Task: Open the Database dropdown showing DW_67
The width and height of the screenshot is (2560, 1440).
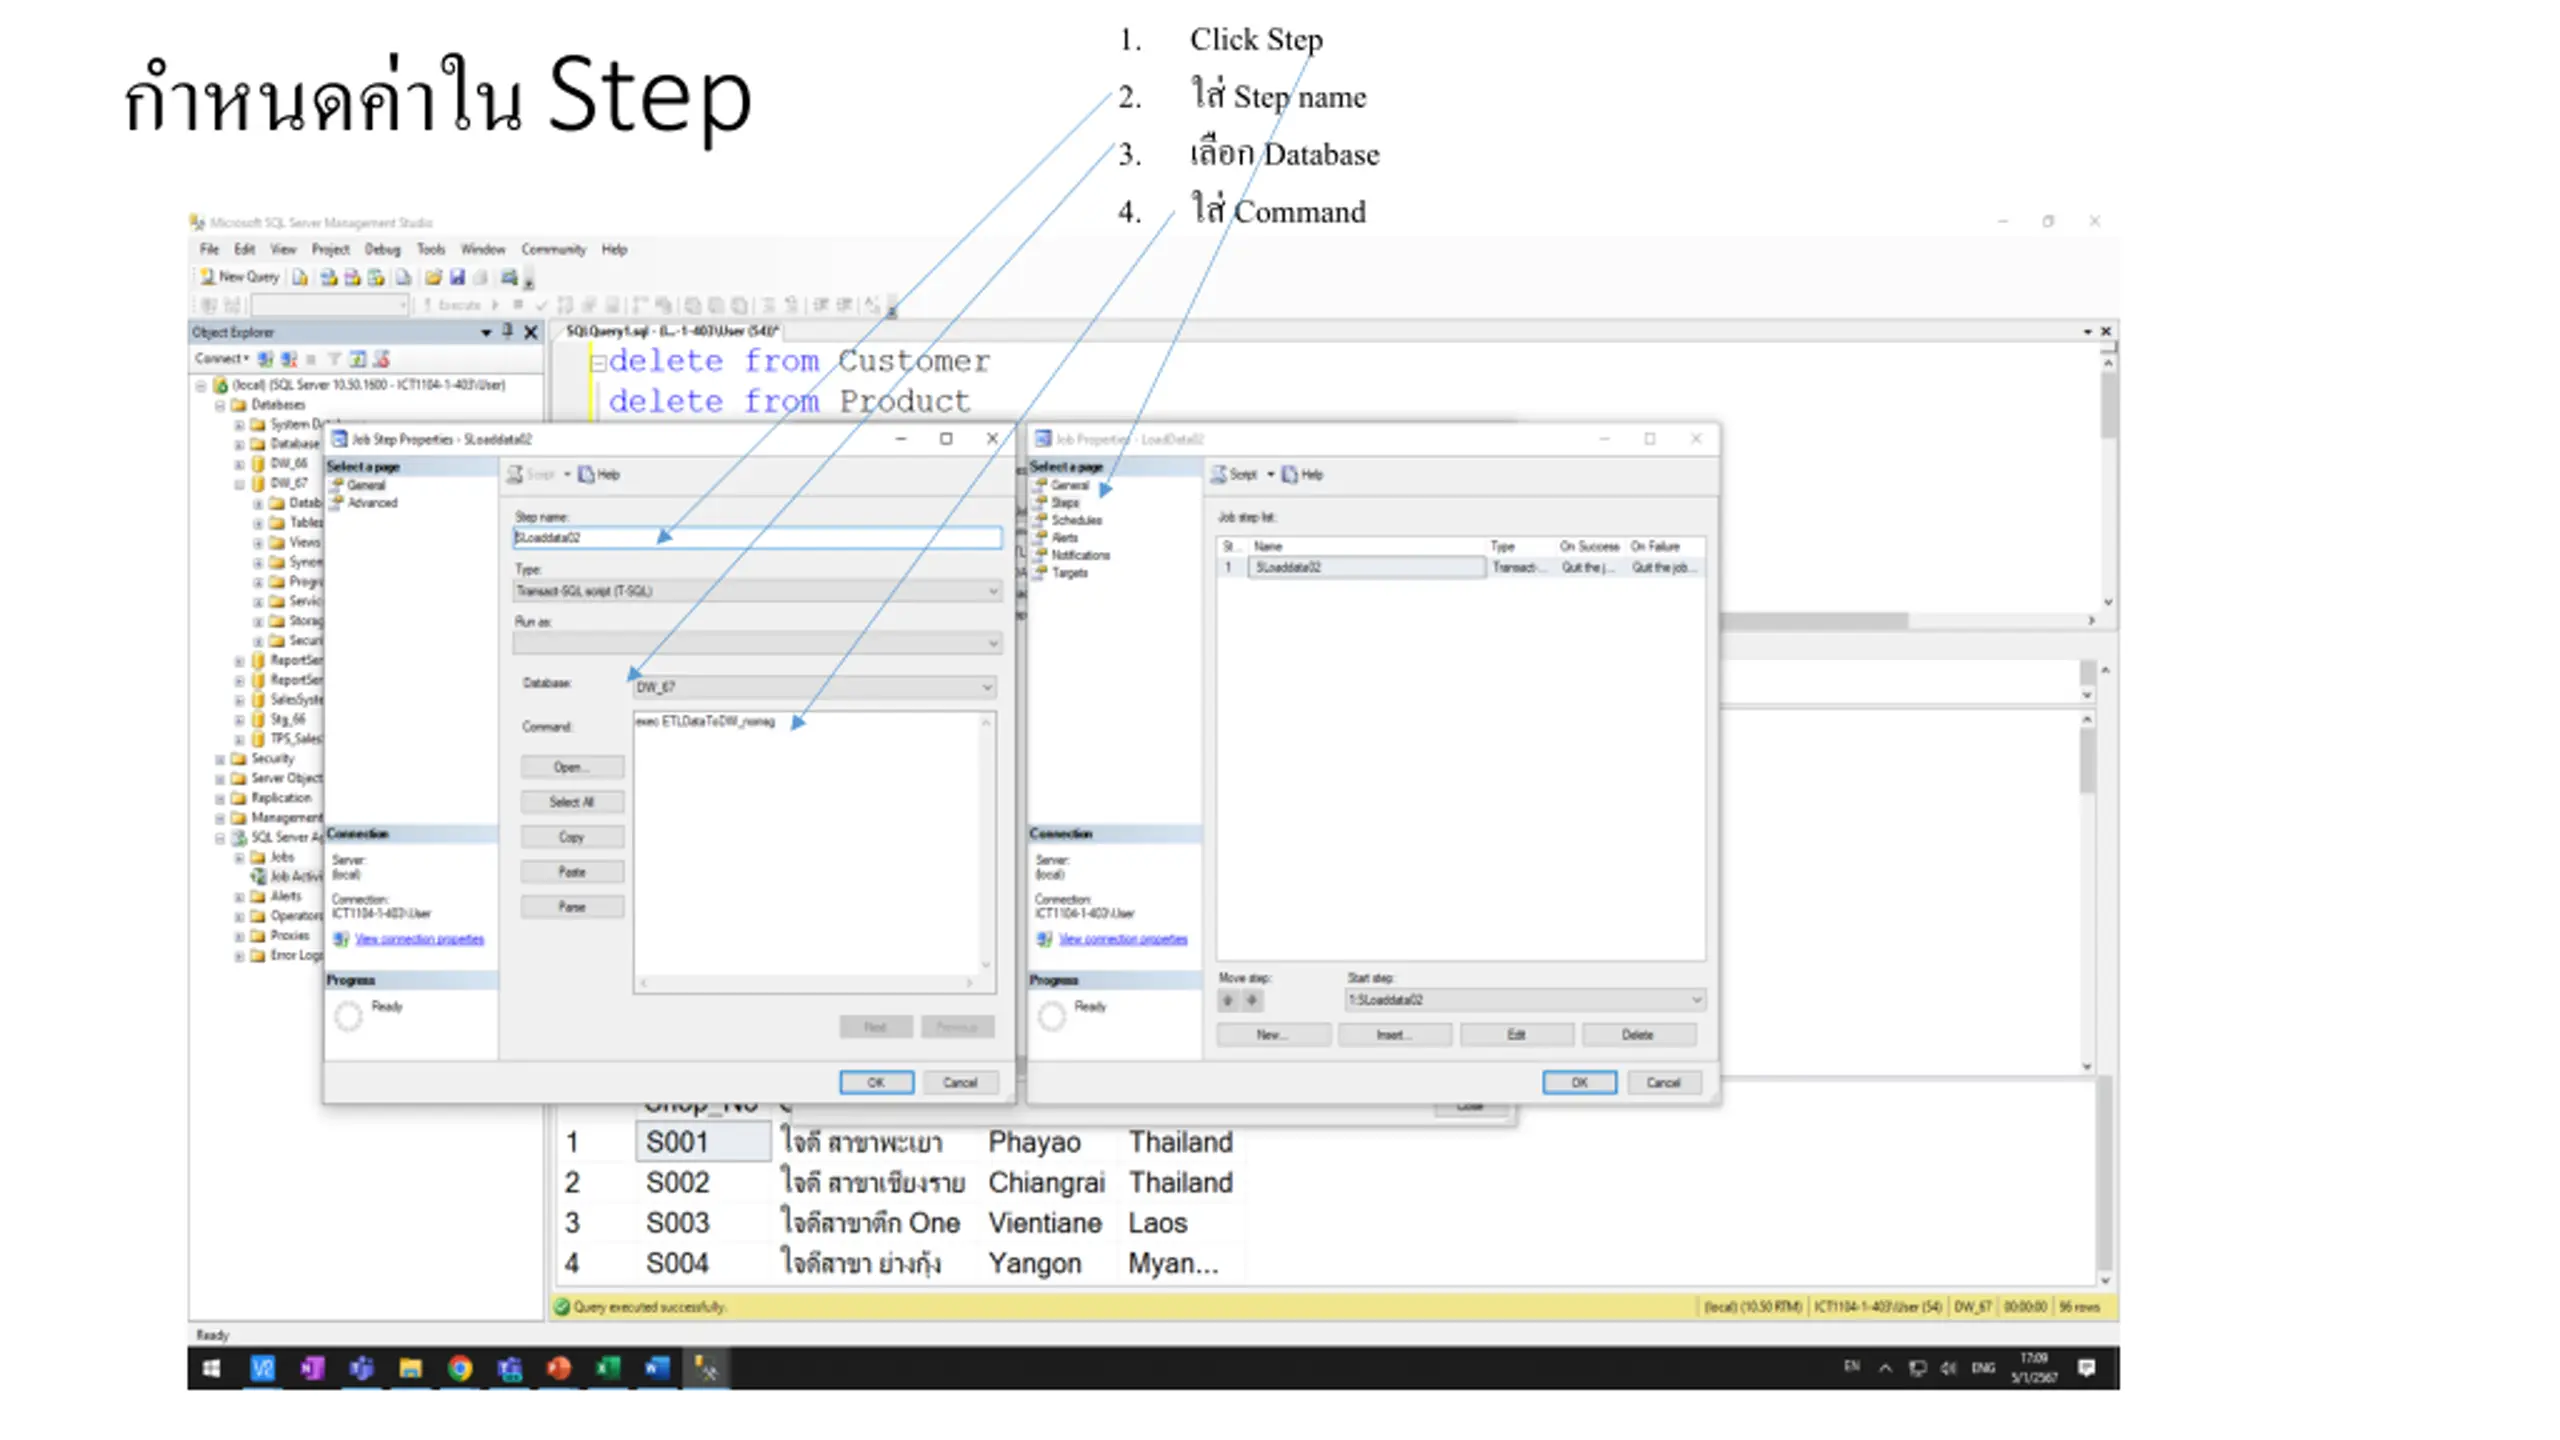Action: 814,687
